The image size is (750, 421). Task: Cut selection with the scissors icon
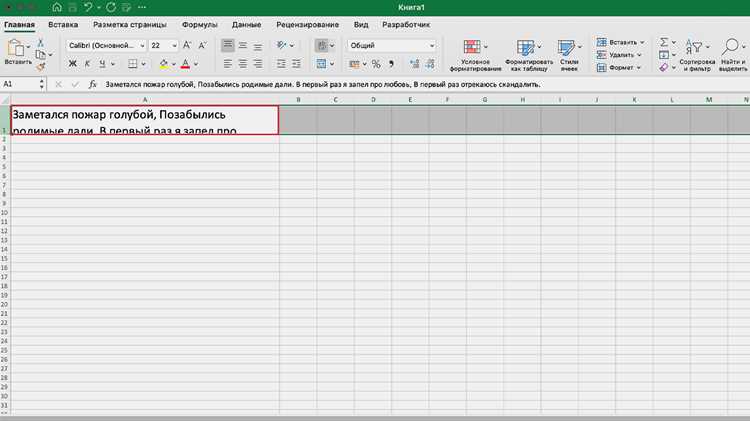point(41,43)
